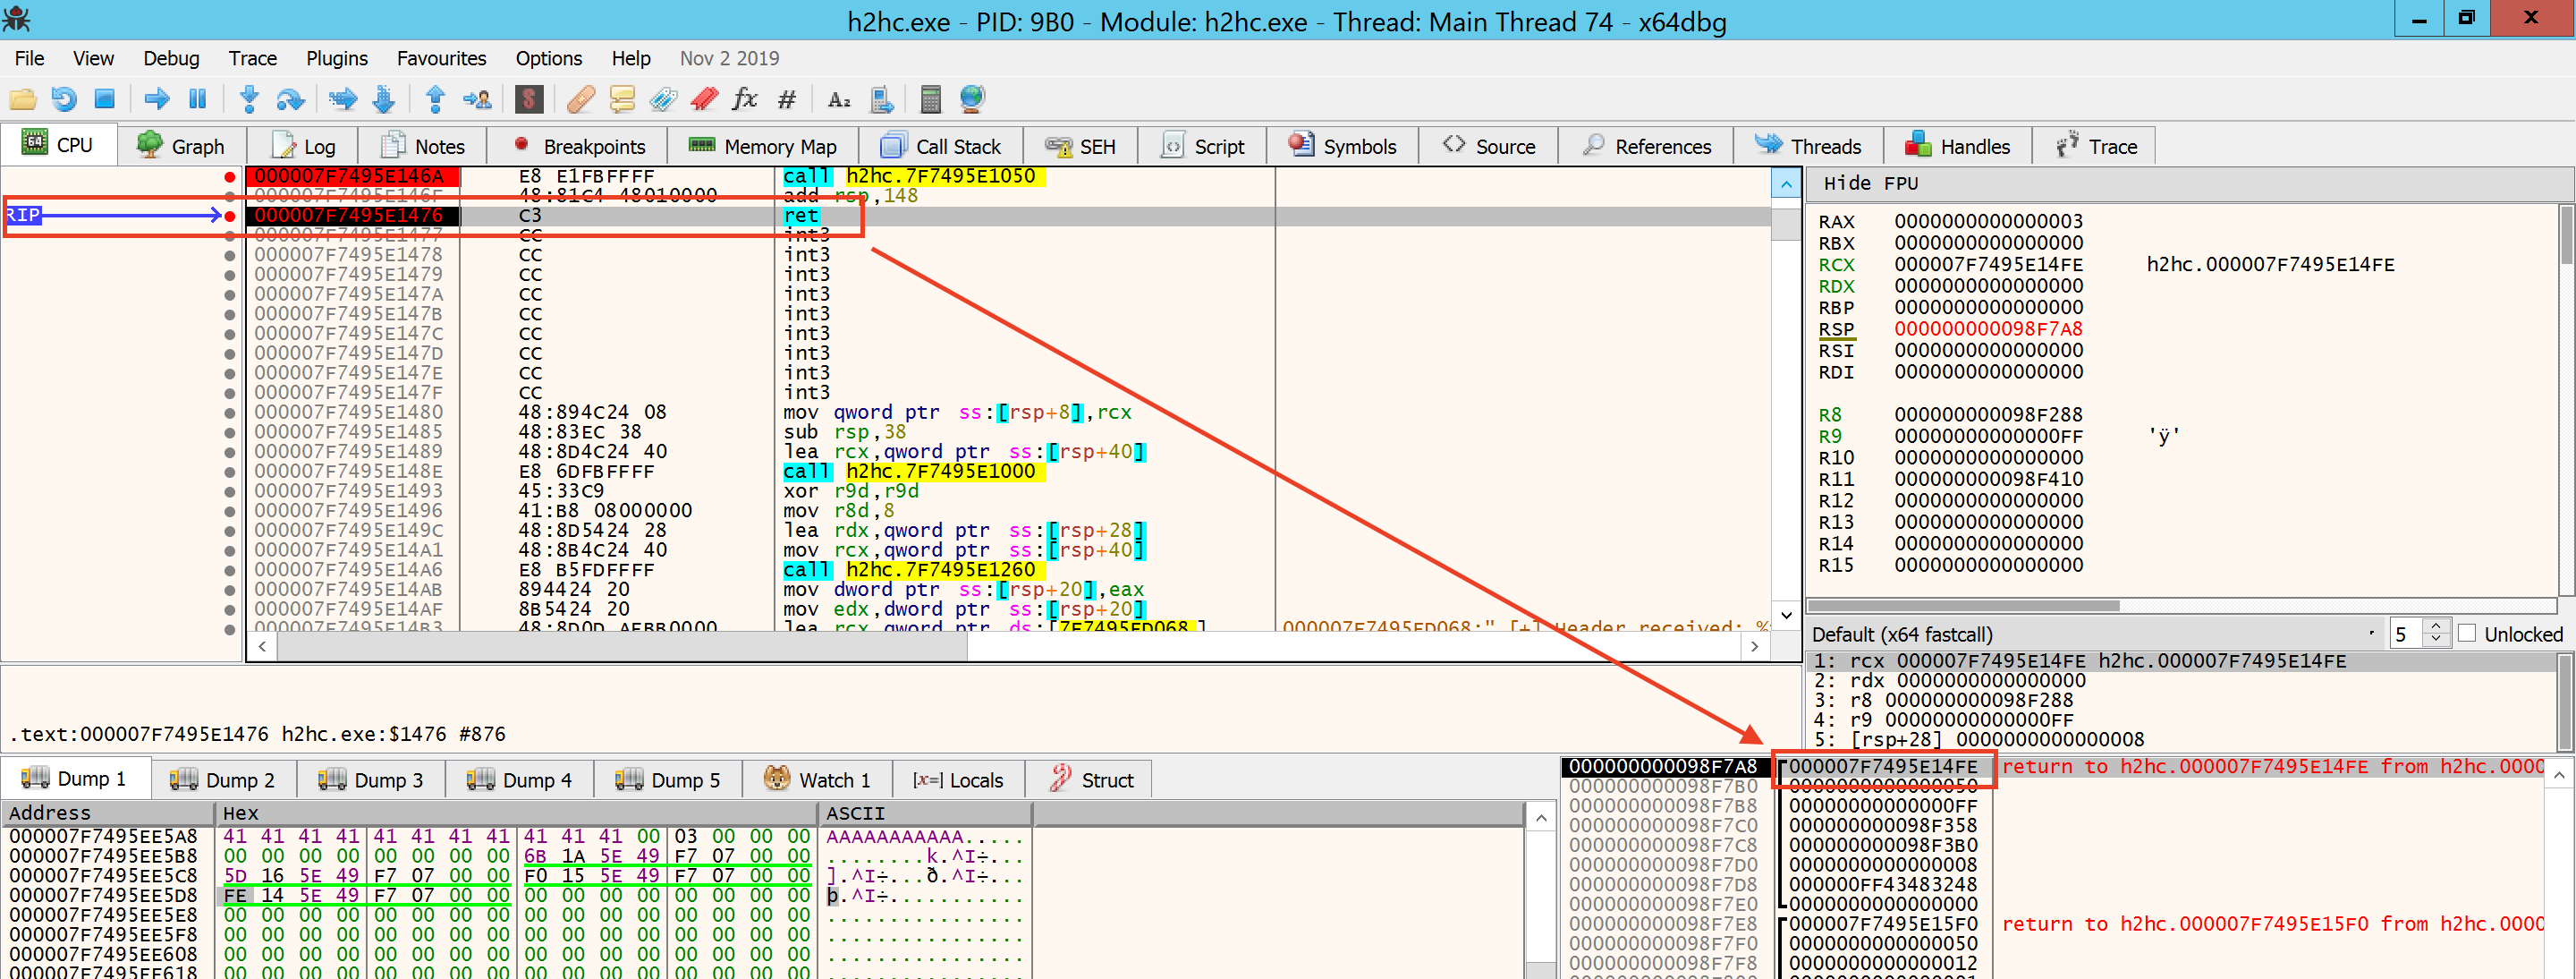Step into the instruction via toolbar icon
Image resolution: width=2576 pixels, height=979 pixels.
tap(249, 98)
